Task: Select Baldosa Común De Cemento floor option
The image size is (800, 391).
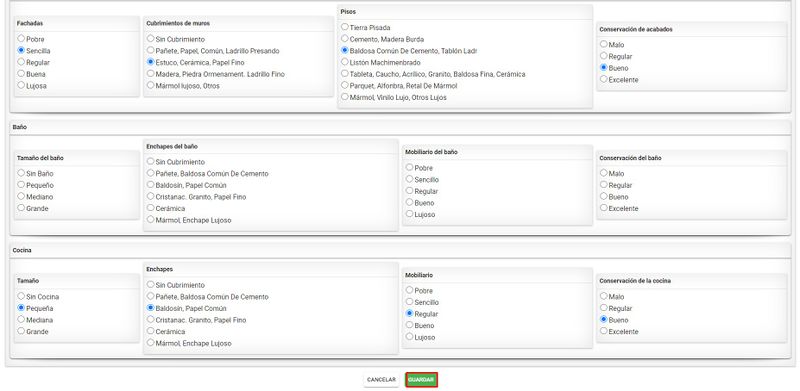Action: pos(345,51)
